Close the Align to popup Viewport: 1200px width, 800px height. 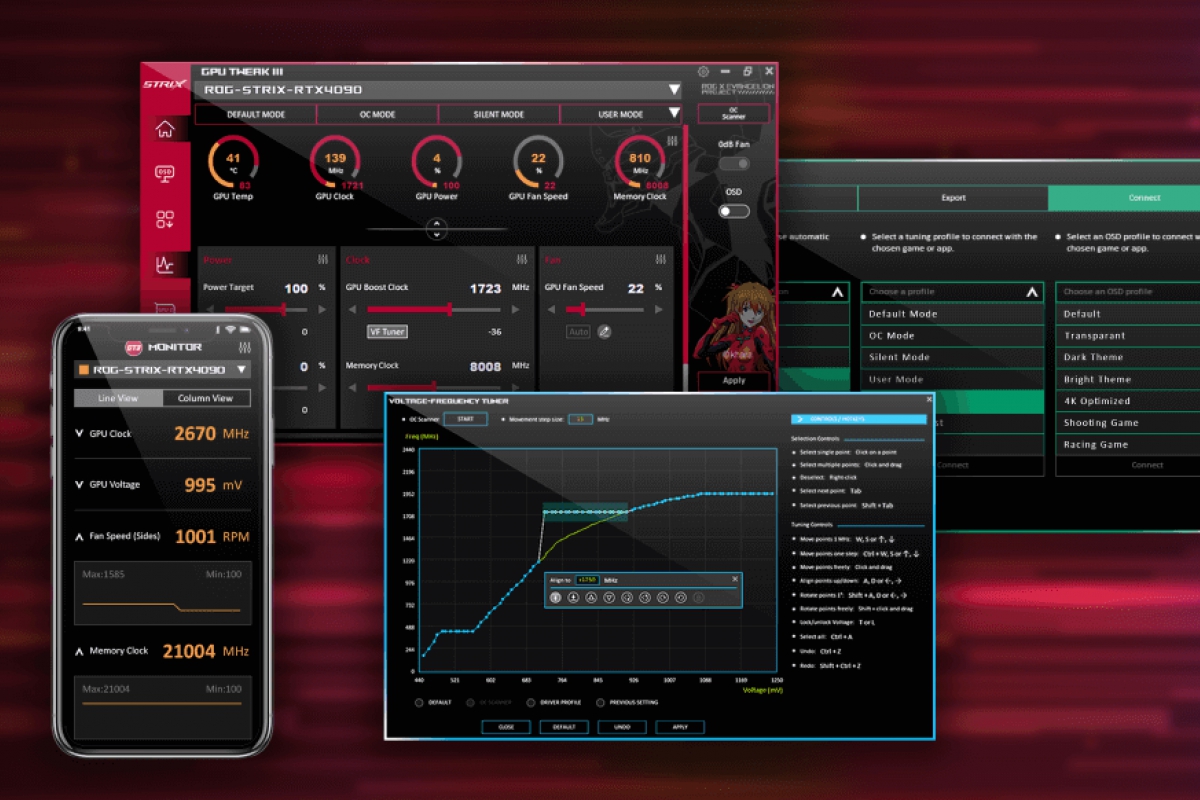[x=735, y=579]
